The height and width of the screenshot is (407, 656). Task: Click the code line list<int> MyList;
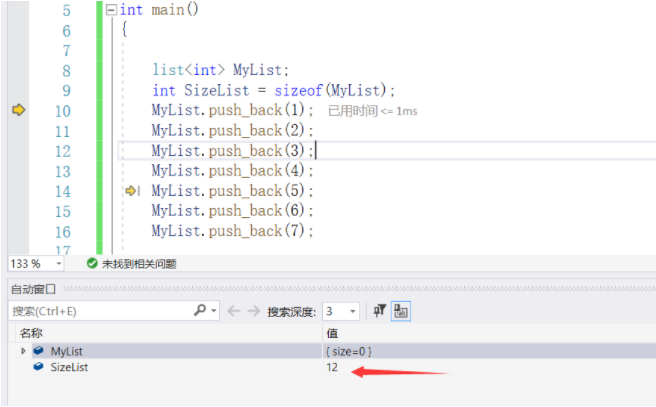[x=220, y=70]
